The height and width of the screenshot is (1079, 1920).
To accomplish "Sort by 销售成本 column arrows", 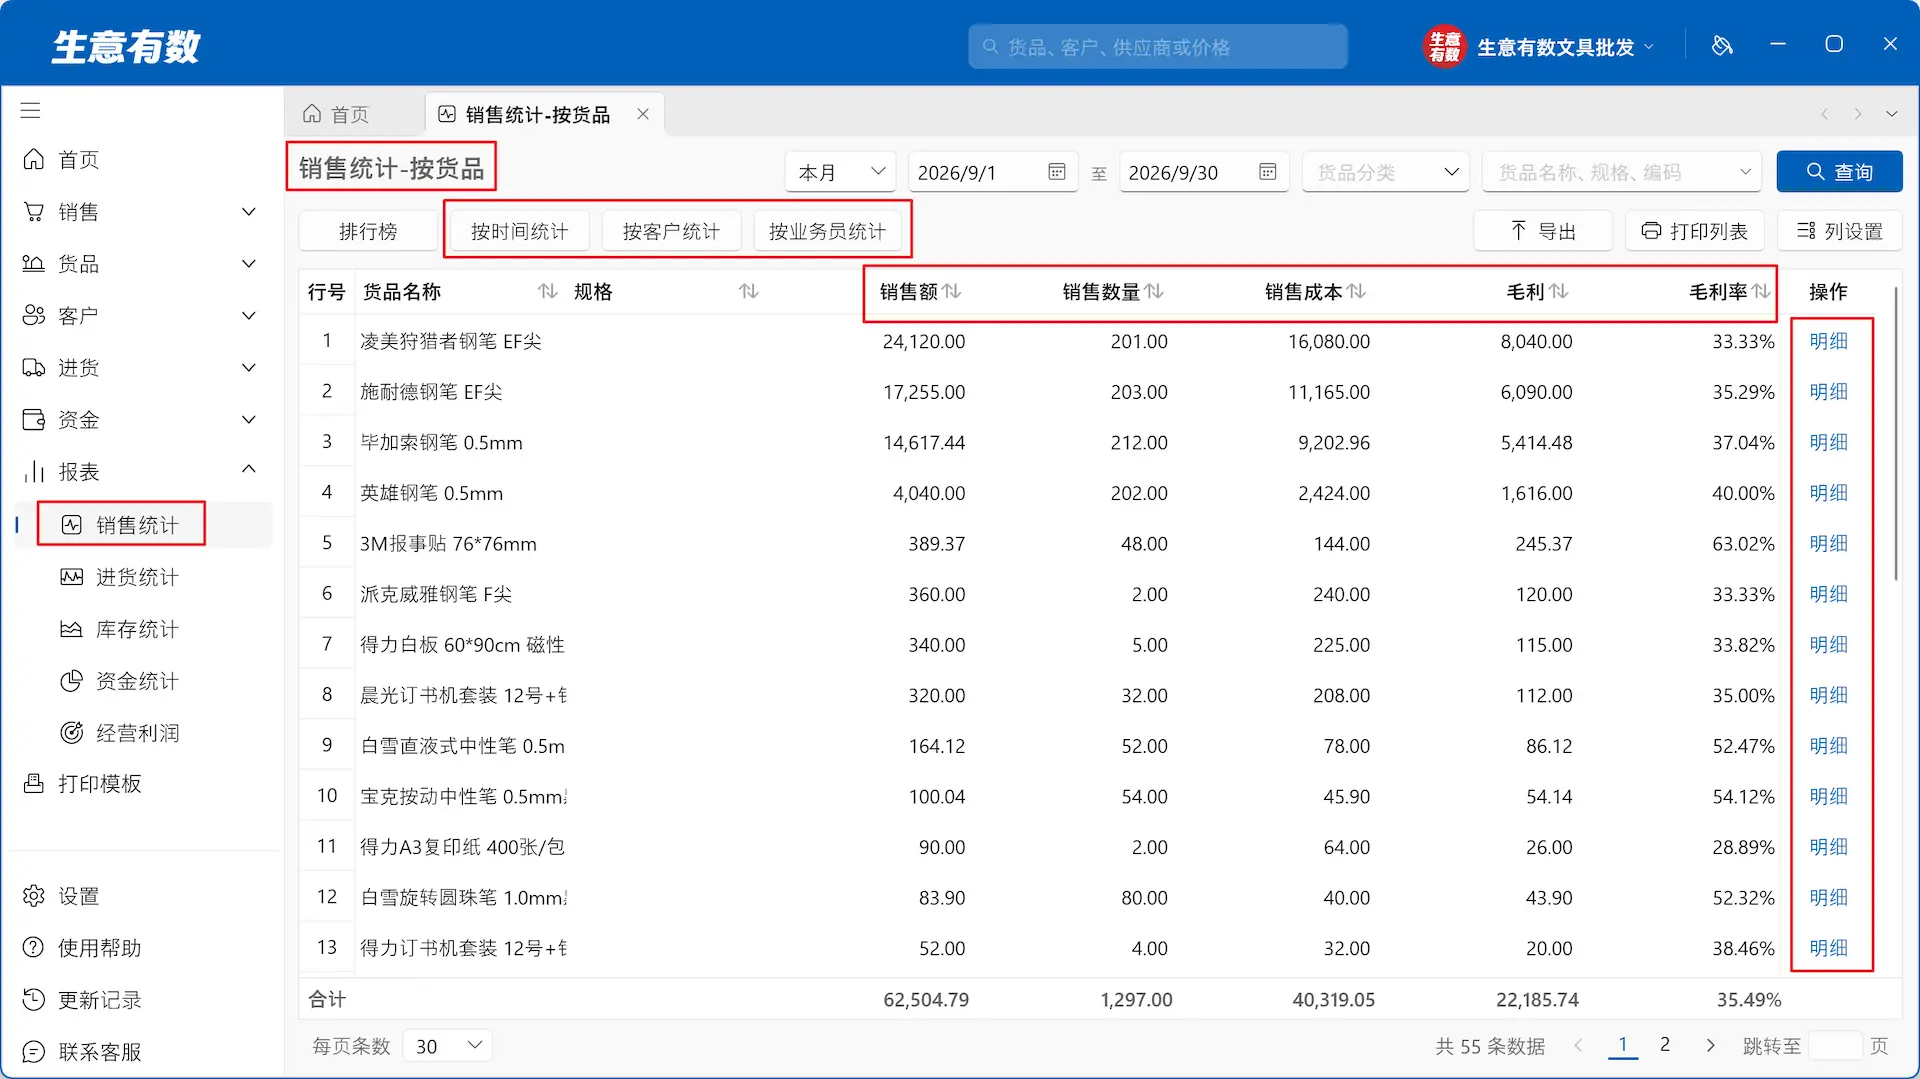I will (1357, 291).
